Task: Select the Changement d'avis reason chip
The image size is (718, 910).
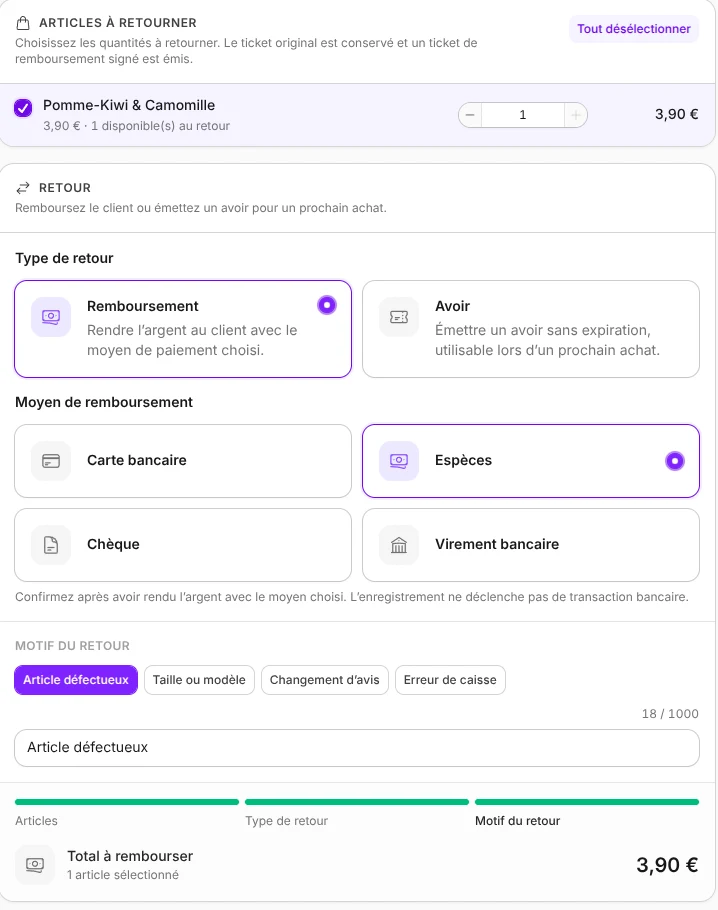Action: click(x=324, y=680)
